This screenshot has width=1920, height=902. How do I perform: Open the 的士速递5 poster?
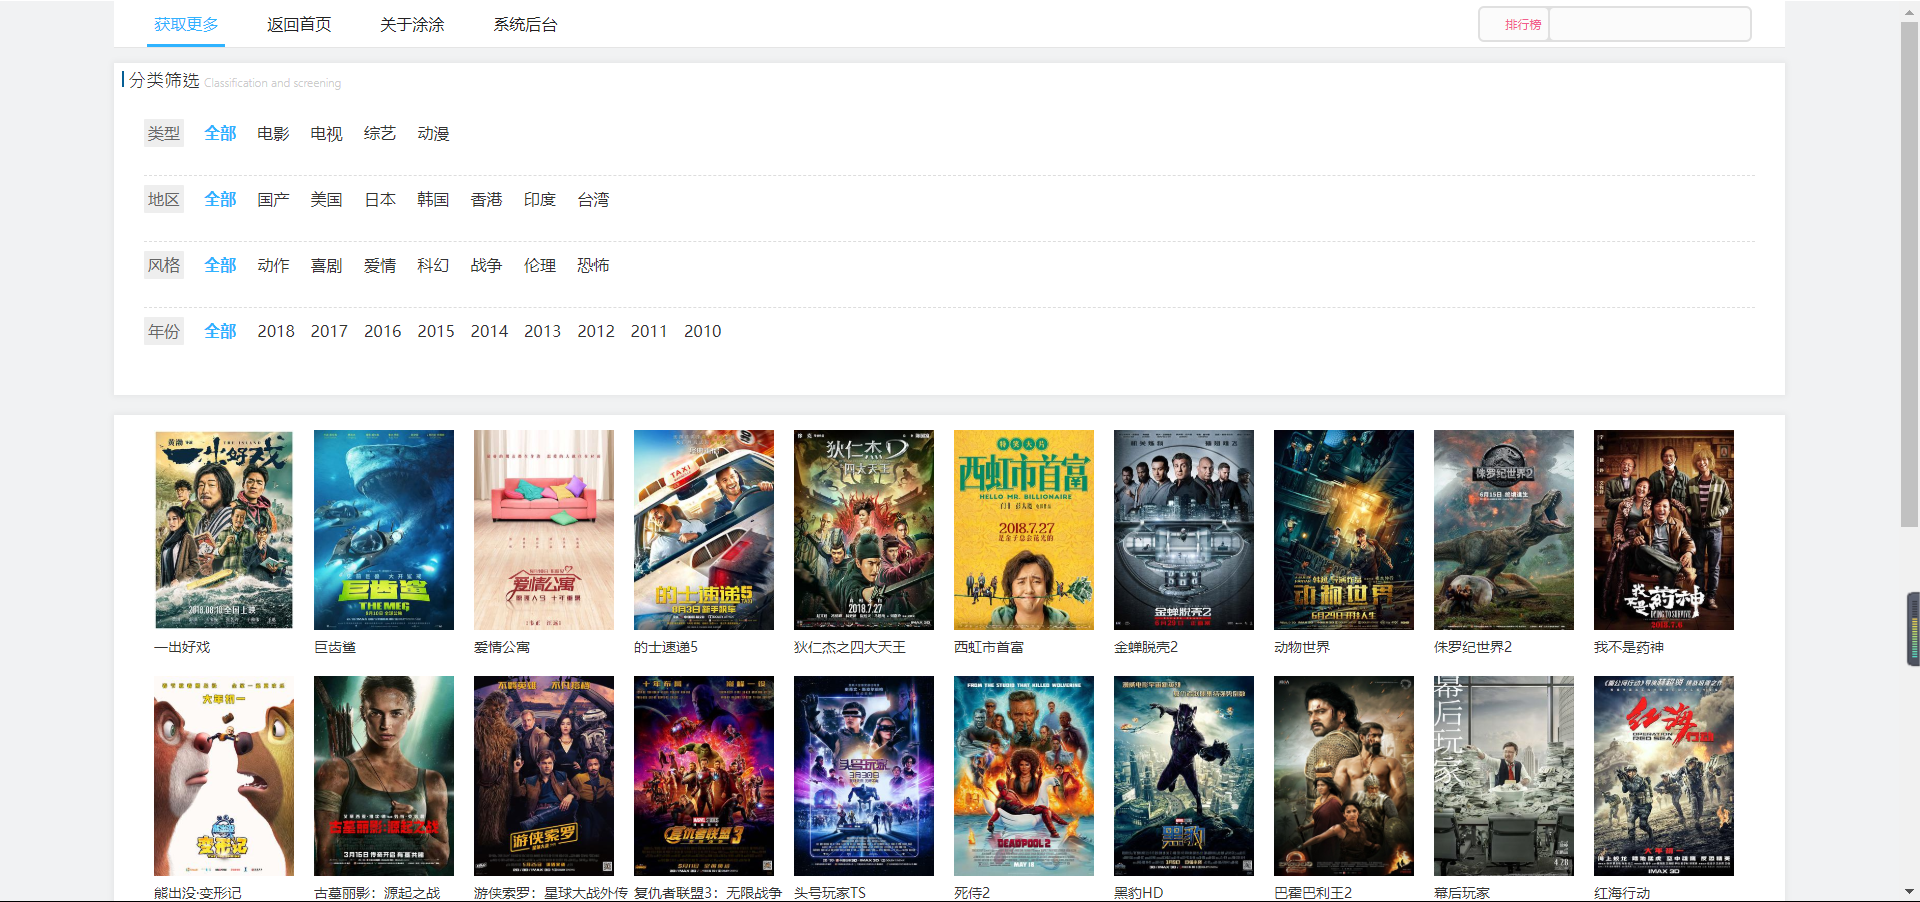(704, 530)
